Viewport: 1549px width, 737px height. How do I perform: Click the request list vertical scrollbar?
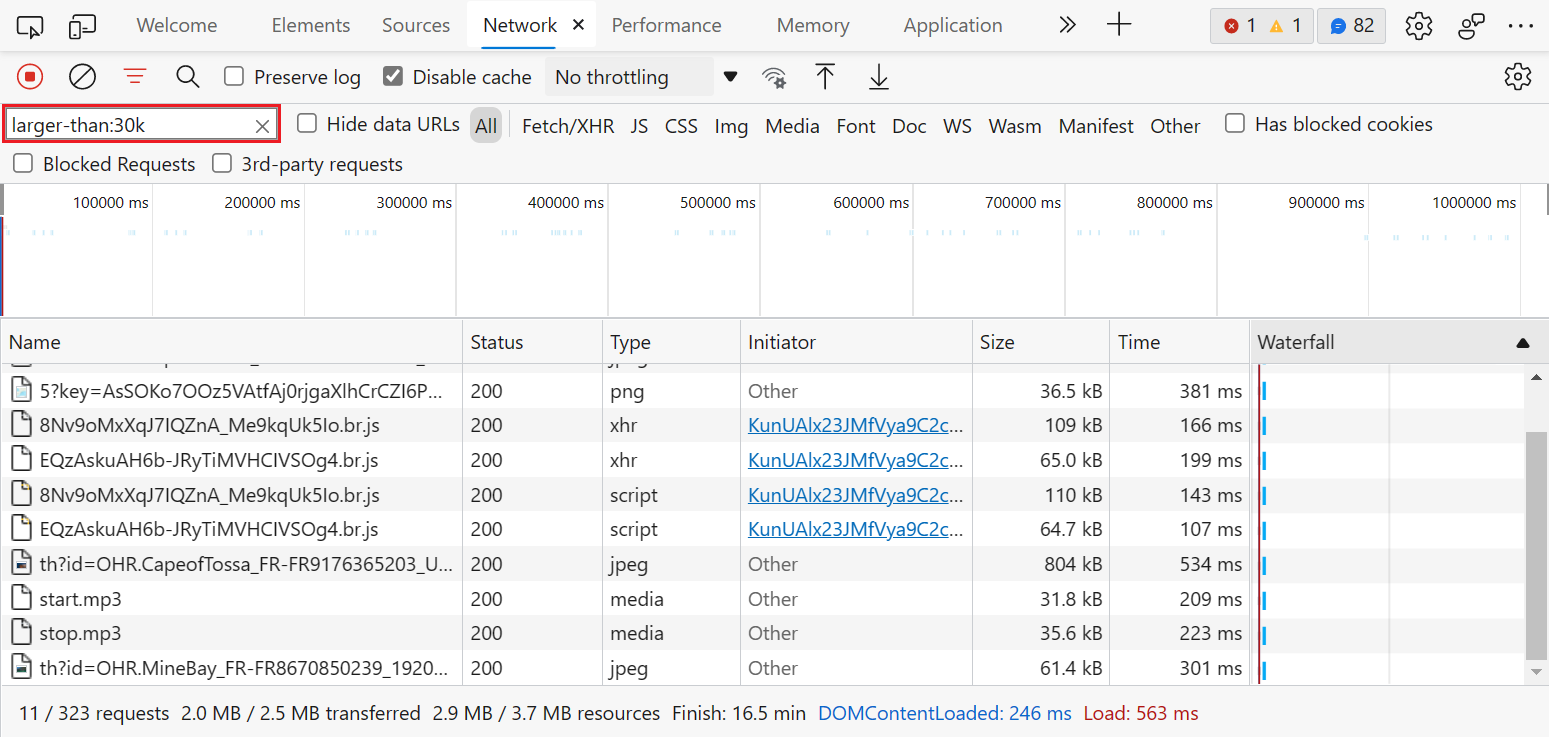point(1538,545)
